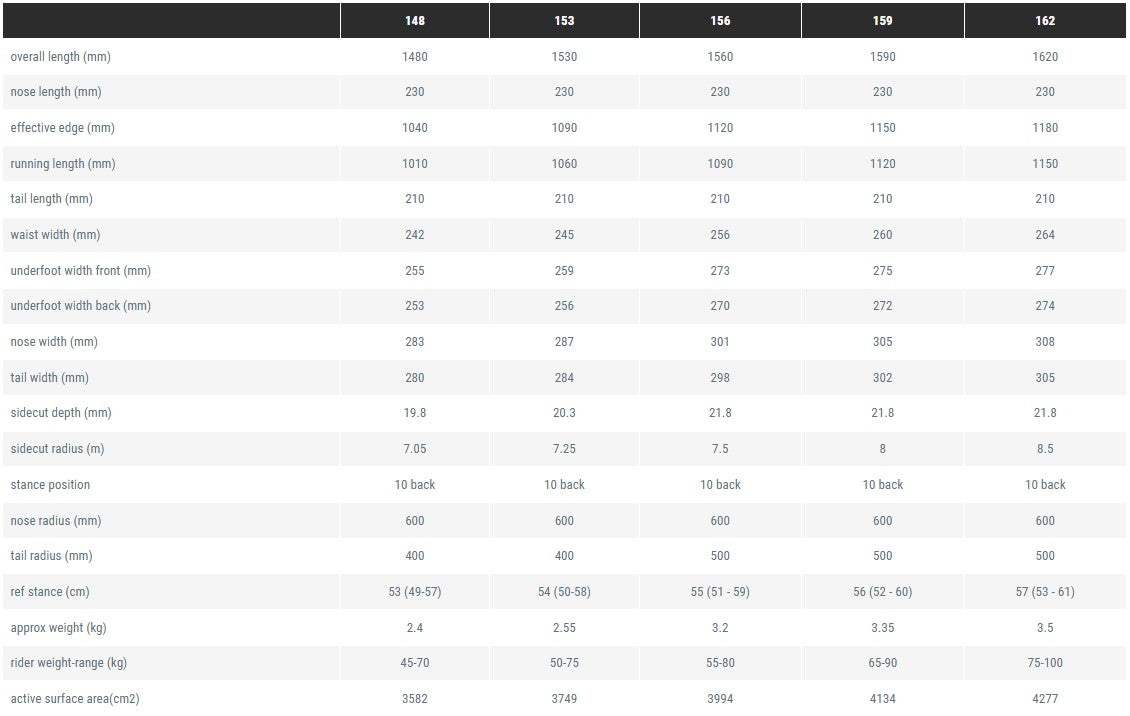The width and height of the screenshot is (1130, 716).
Task: Click the effective edge (mm) row label
Action: coord(63,127)
